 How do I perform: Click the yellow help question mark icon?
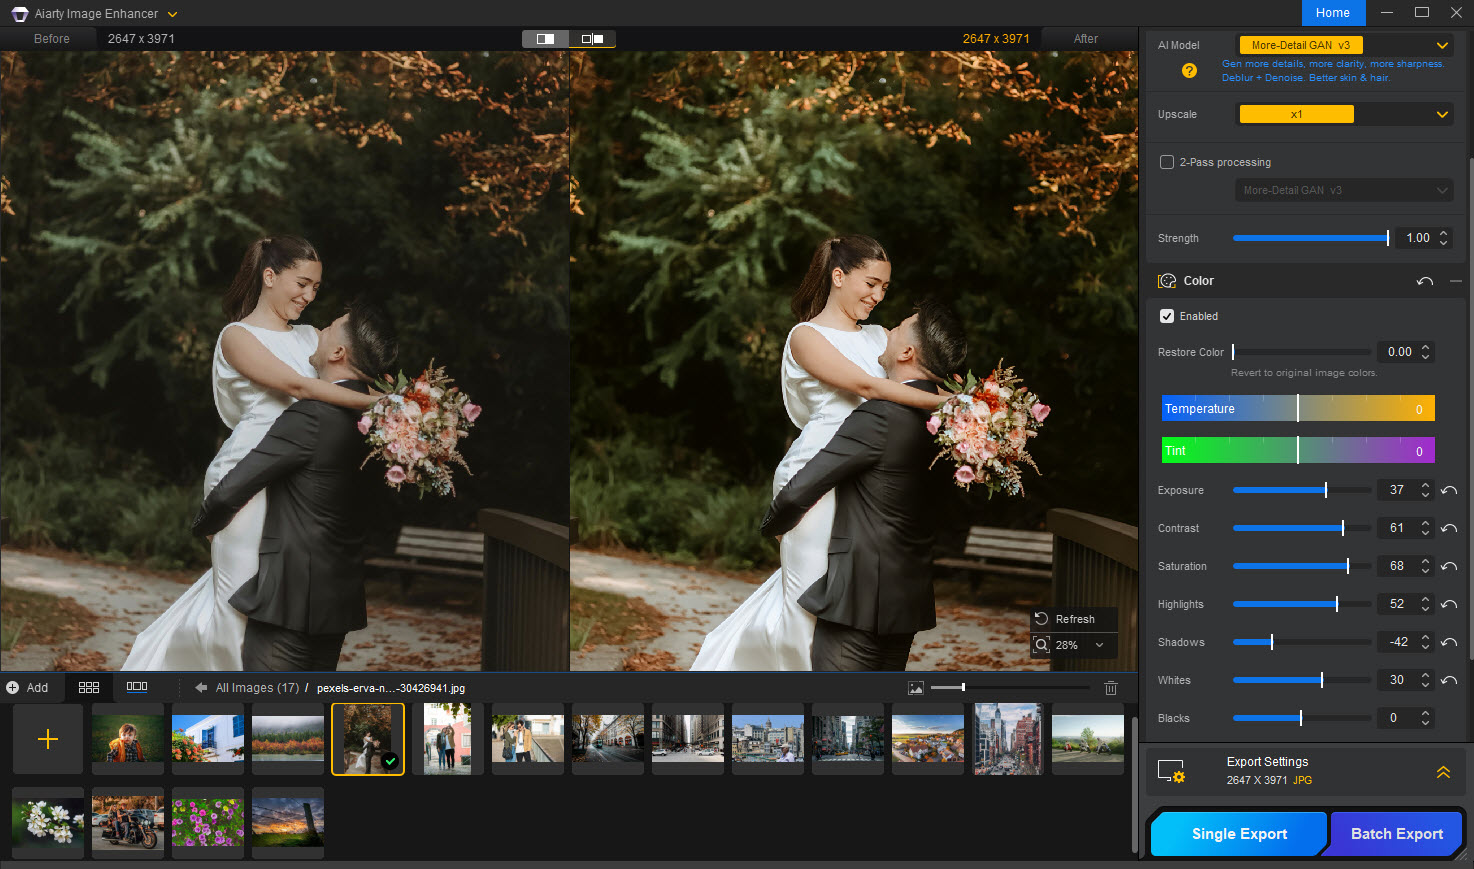click(1189, 71)
